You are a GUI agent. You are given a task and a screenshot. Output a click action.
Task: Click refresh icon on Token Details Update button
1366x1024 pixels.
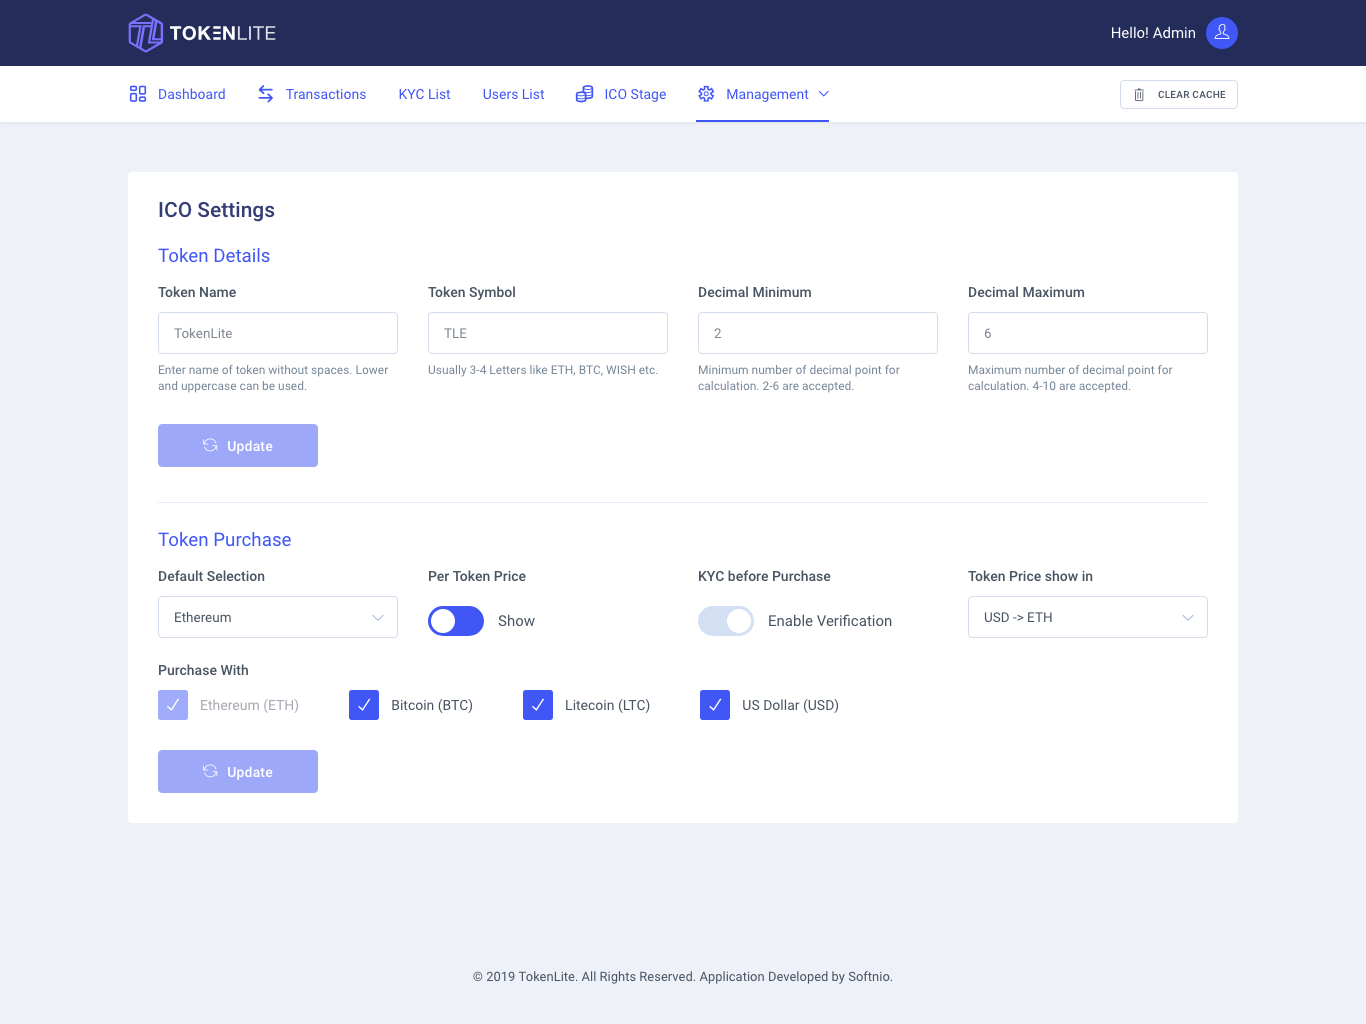tap(210, 446)
